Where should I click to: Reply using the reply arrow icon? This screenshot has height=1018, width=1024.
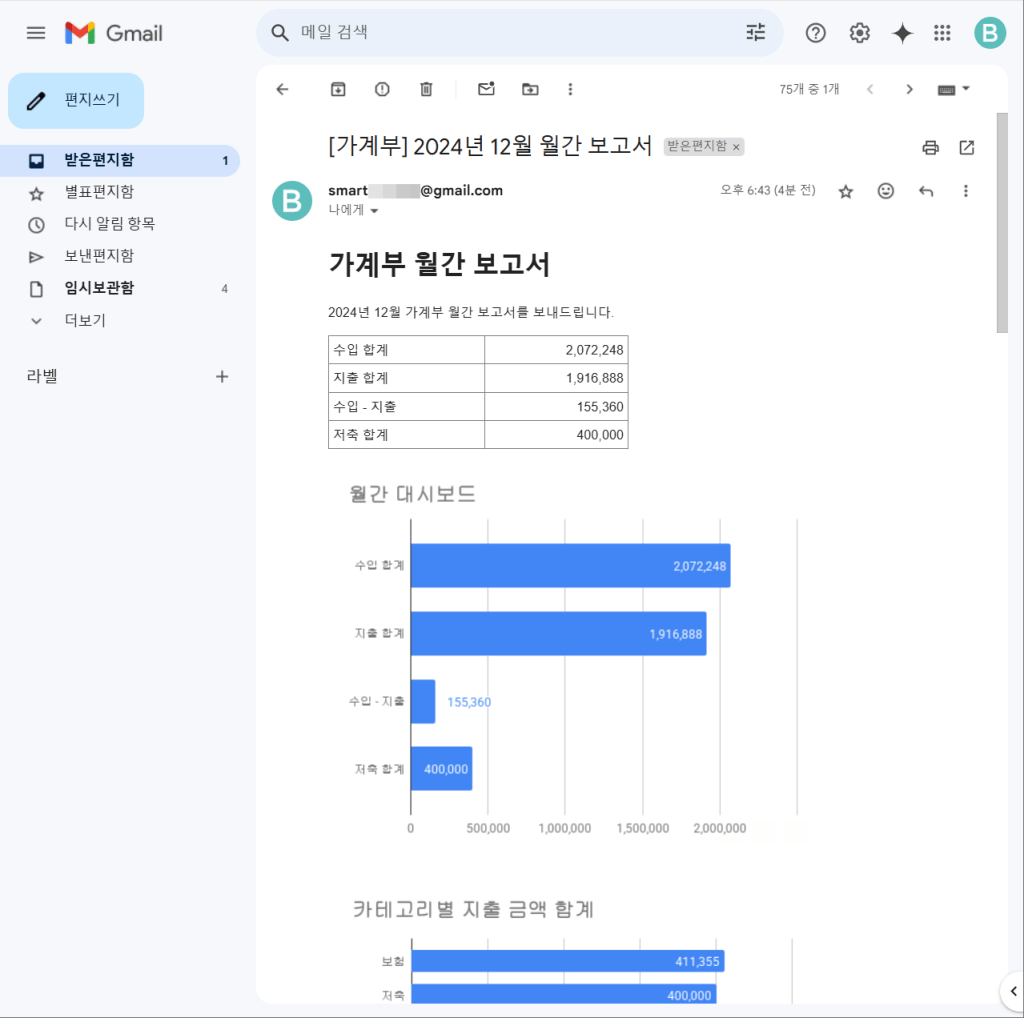coord(926,191)
